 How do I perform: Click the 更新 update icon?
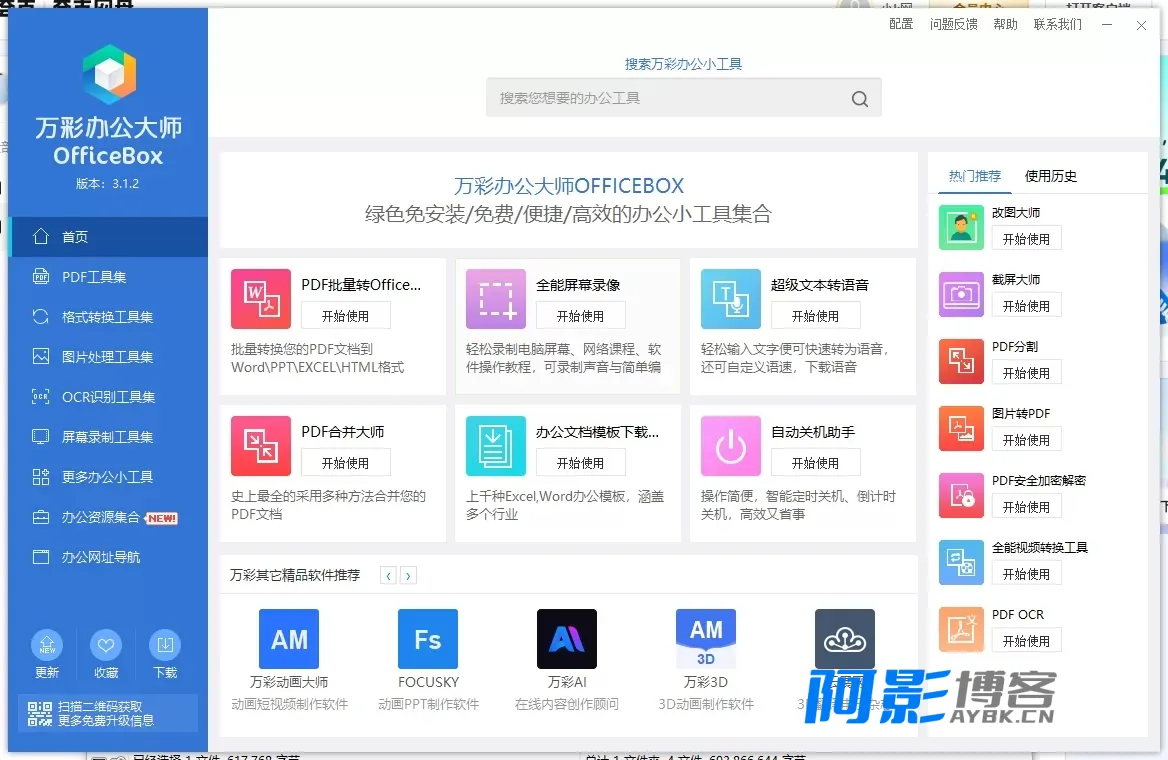click(47, 645)
